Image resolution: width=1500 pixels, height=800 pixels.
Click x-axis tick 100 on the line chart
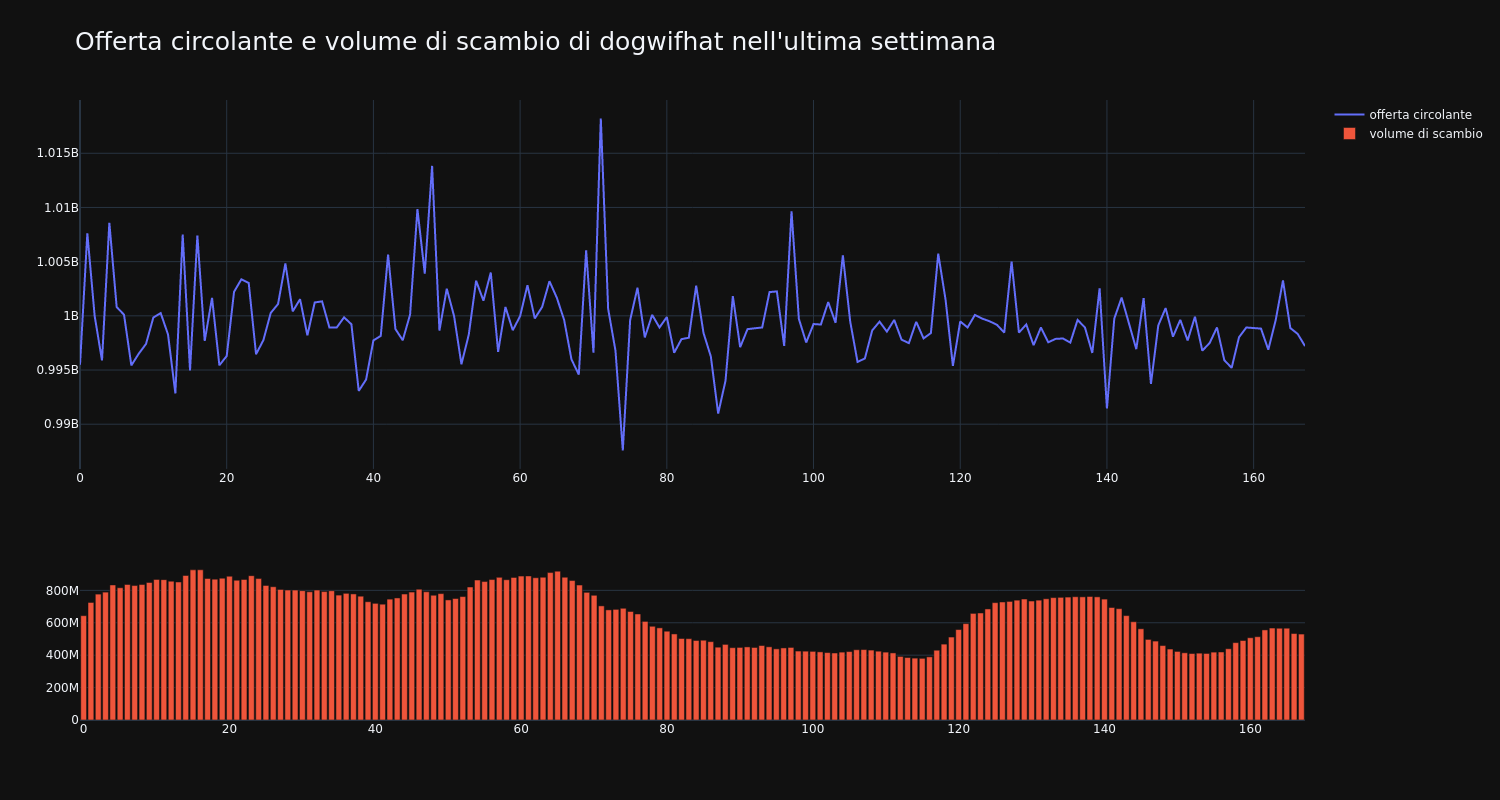[813, 478]
